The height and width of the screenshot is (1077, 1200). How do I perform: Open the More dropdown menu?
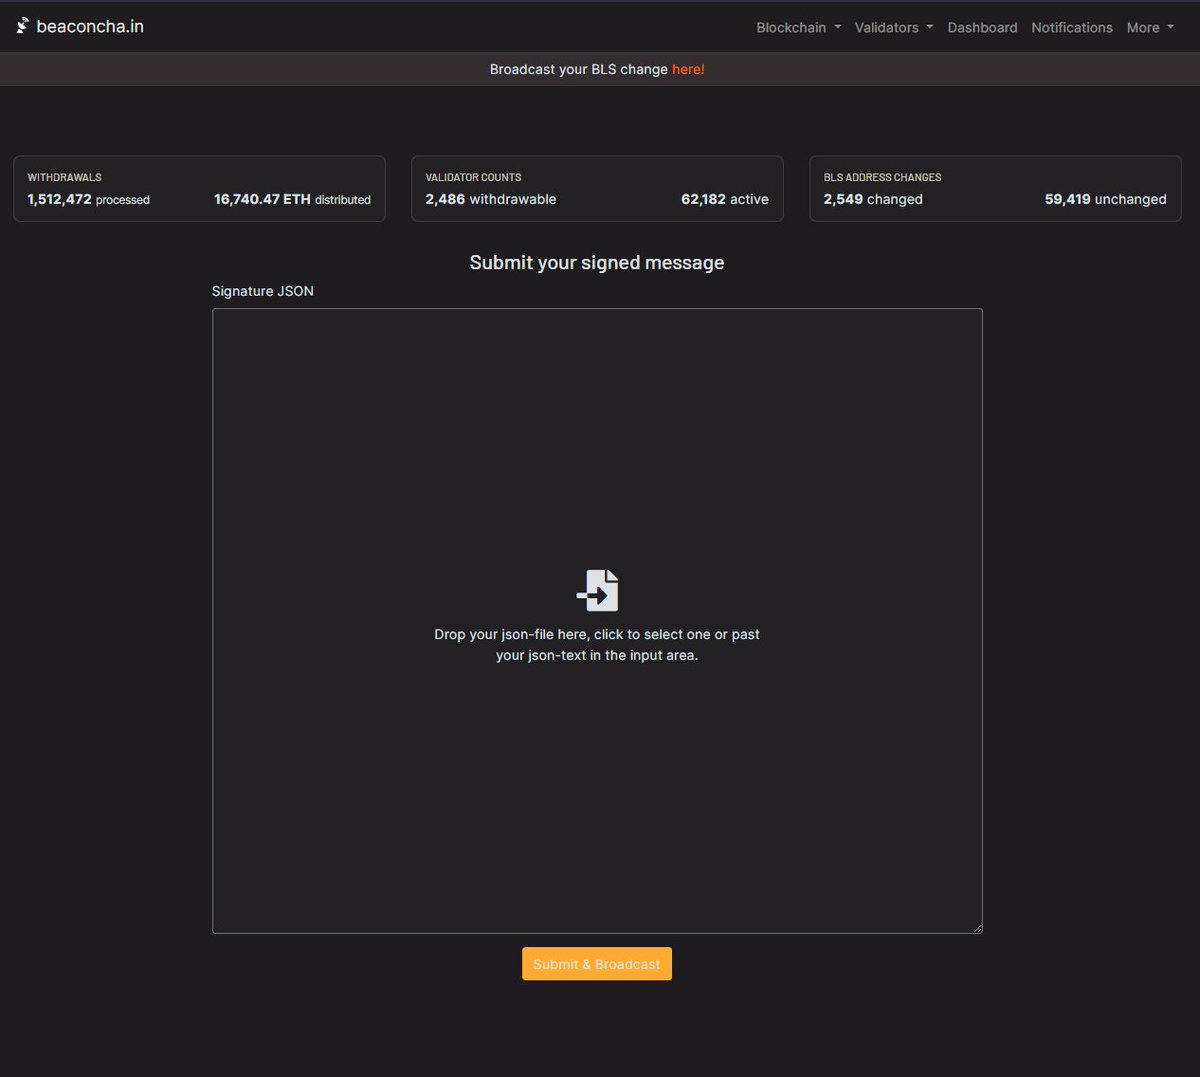click(1150, 27)
